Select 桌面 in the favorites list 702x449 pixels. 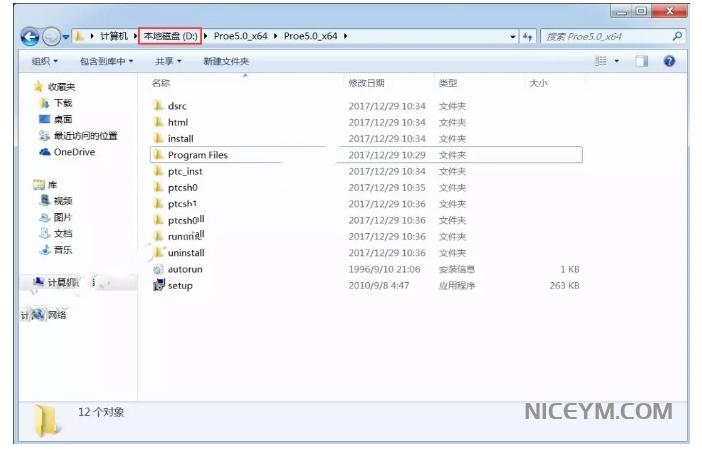[62, 119]
